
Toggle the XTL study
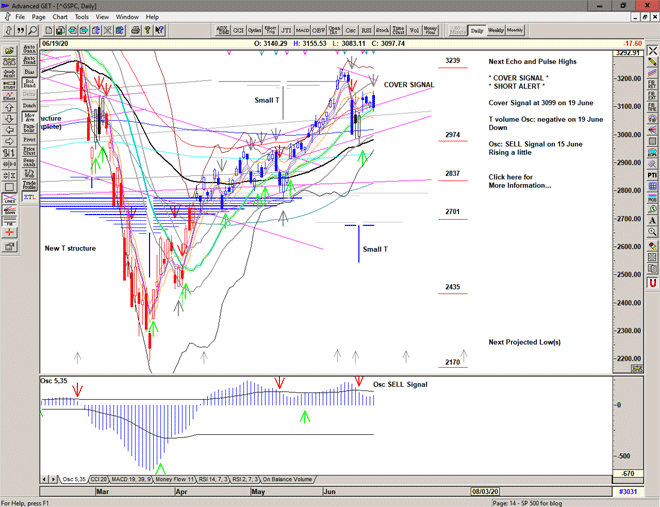29,197
